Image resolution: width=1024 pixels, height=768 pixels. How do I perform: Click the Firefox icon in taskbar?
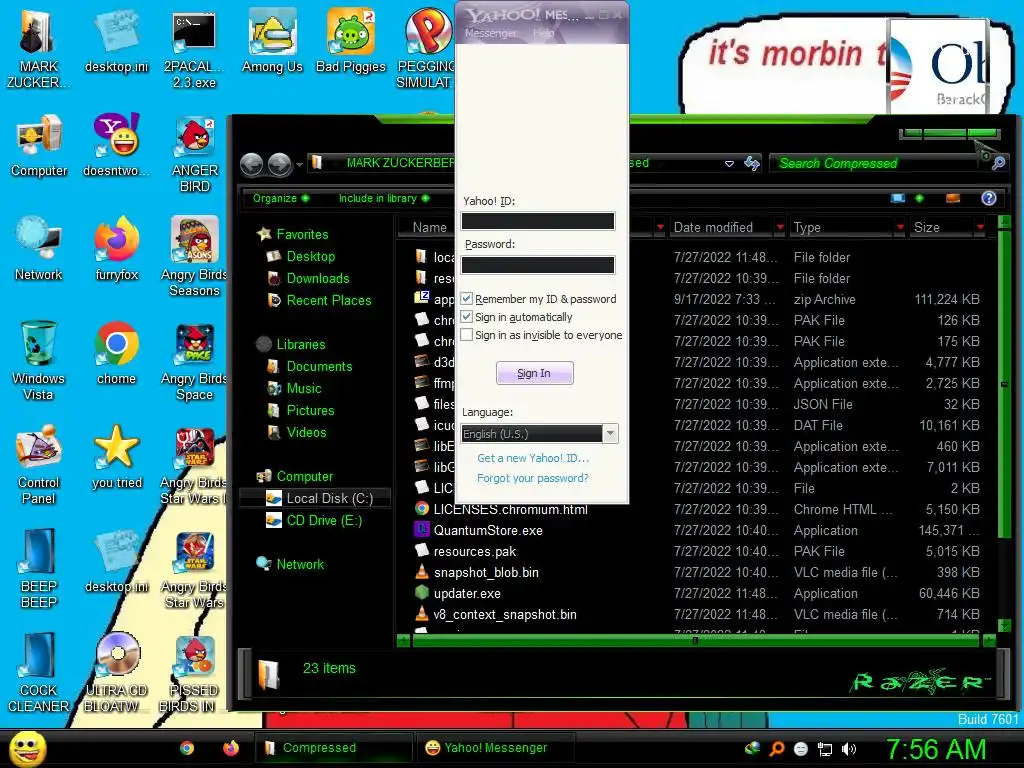[x=231, y=748]
